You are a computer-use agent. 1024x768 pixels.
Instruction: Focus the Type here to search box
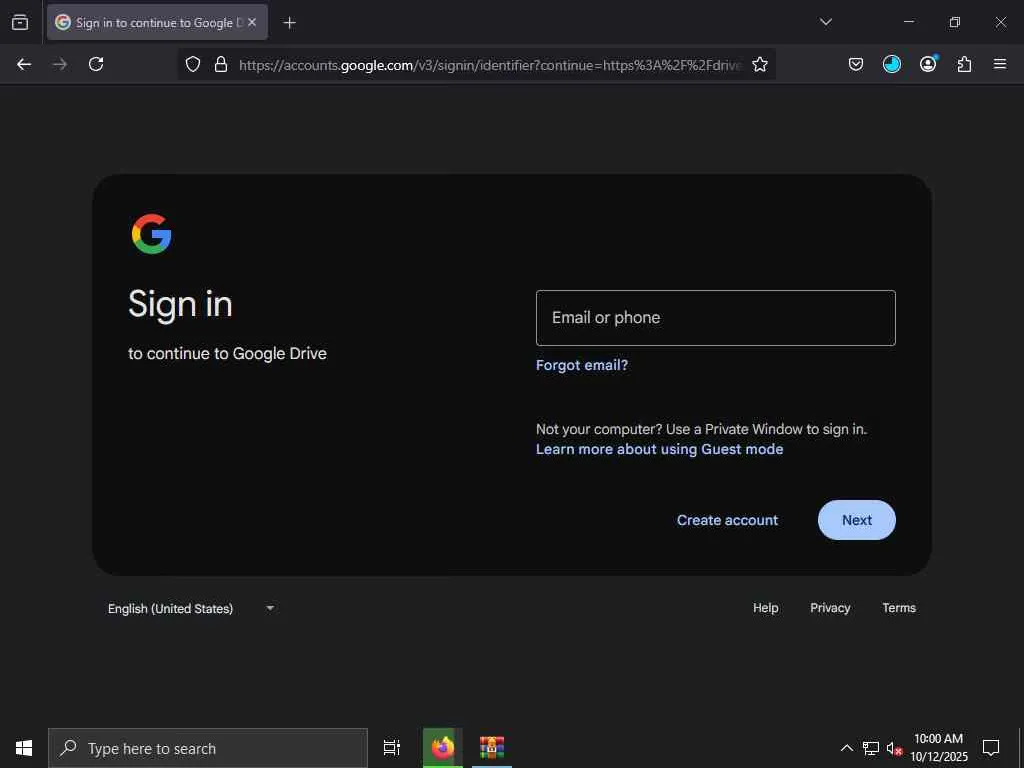tap(208, 748)
